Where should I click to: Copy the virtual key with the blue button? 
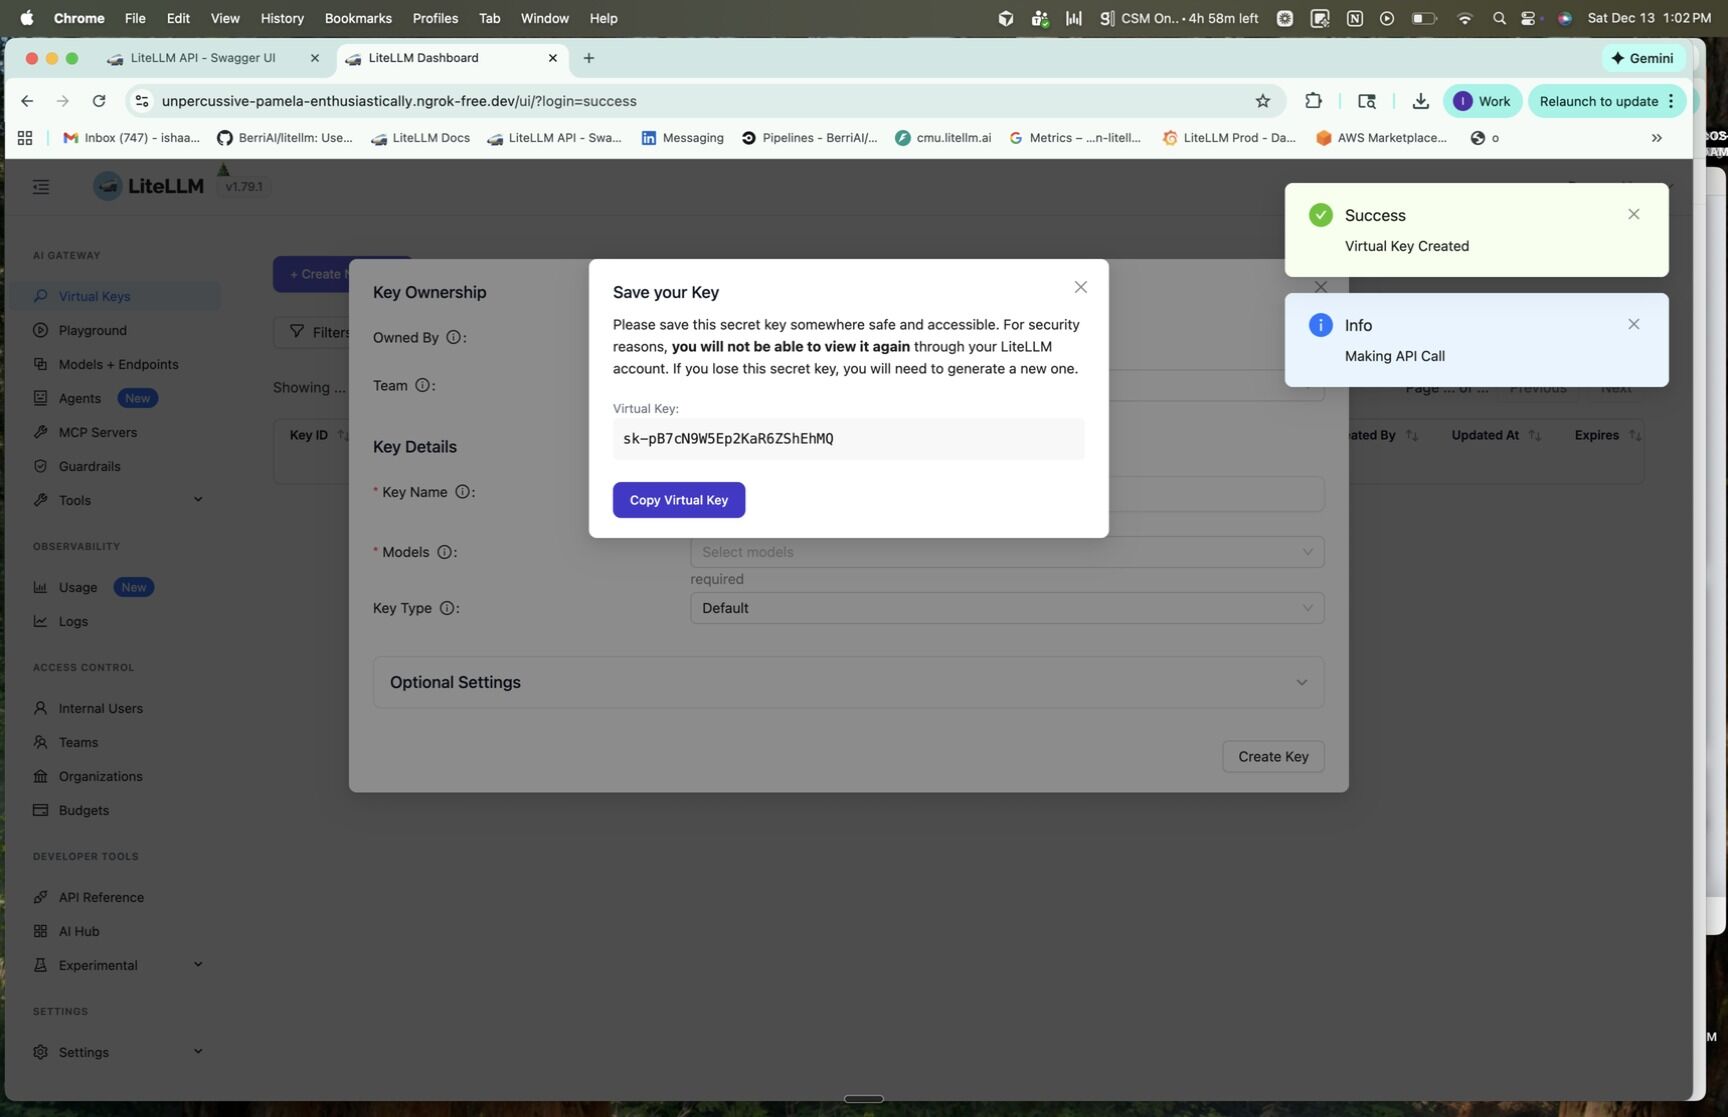pyautogui.click(x=678, y=500)
